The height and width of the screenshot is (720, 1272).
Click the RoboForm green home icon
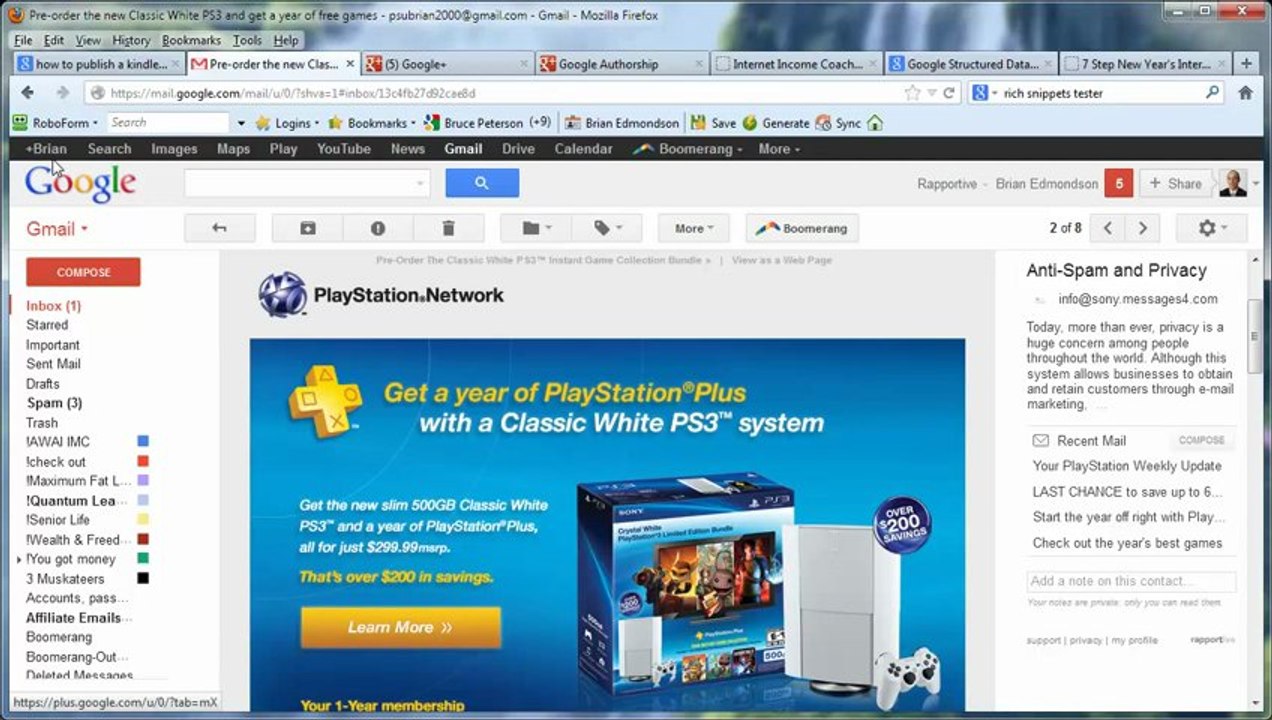875,123
